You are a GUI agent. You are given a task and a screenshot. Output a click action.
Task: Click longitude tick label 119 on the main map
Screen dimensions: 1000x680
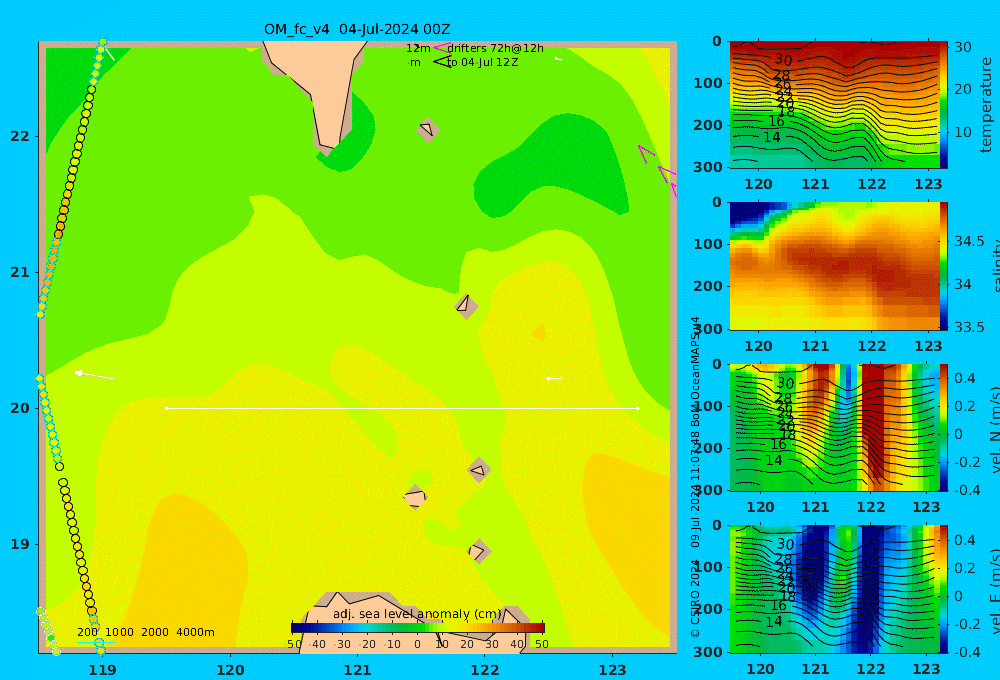click(x=103, y=670)
